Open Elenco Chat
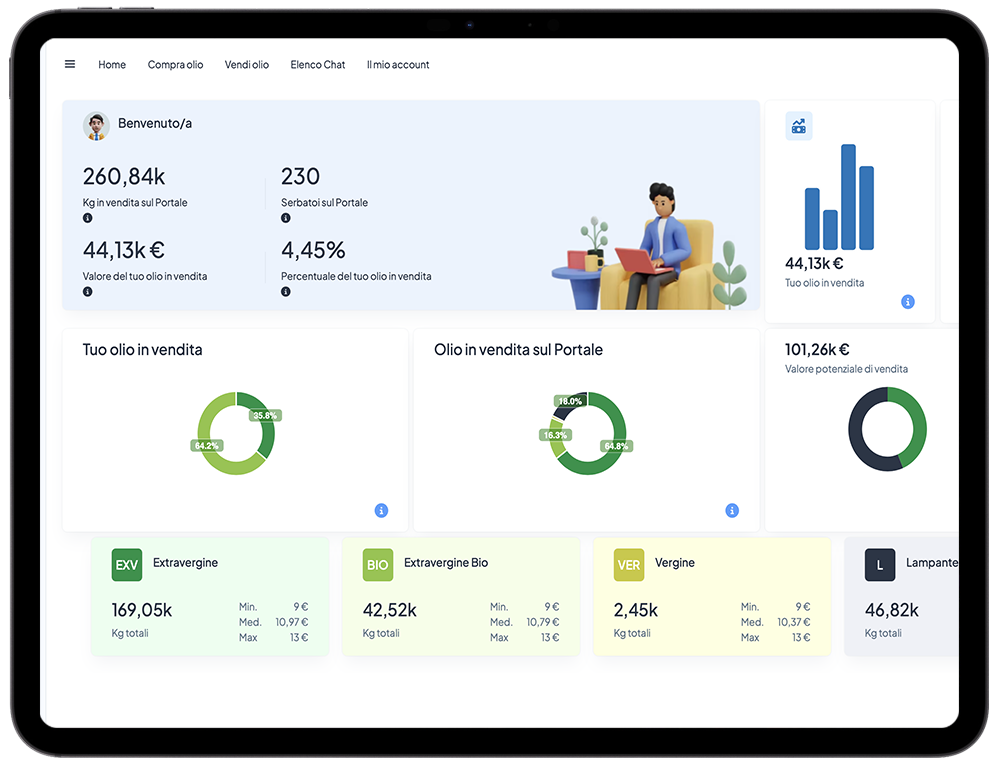 [318, 65]
